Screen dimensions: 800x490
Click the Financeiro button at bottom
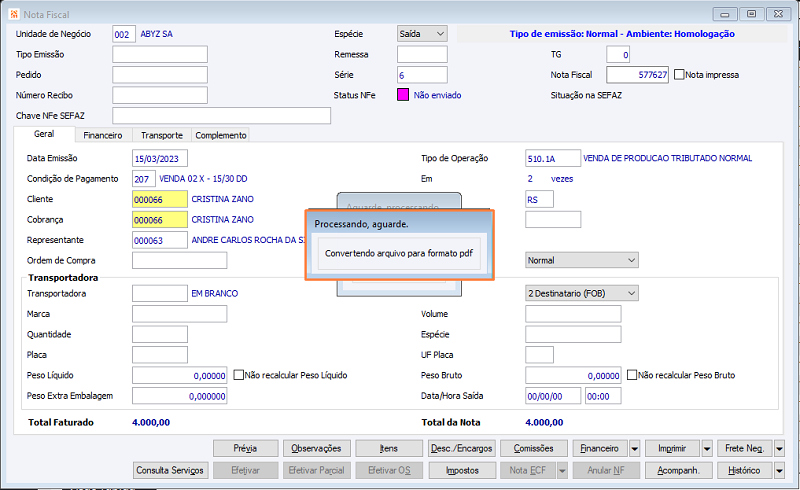[x=600, y=449]
